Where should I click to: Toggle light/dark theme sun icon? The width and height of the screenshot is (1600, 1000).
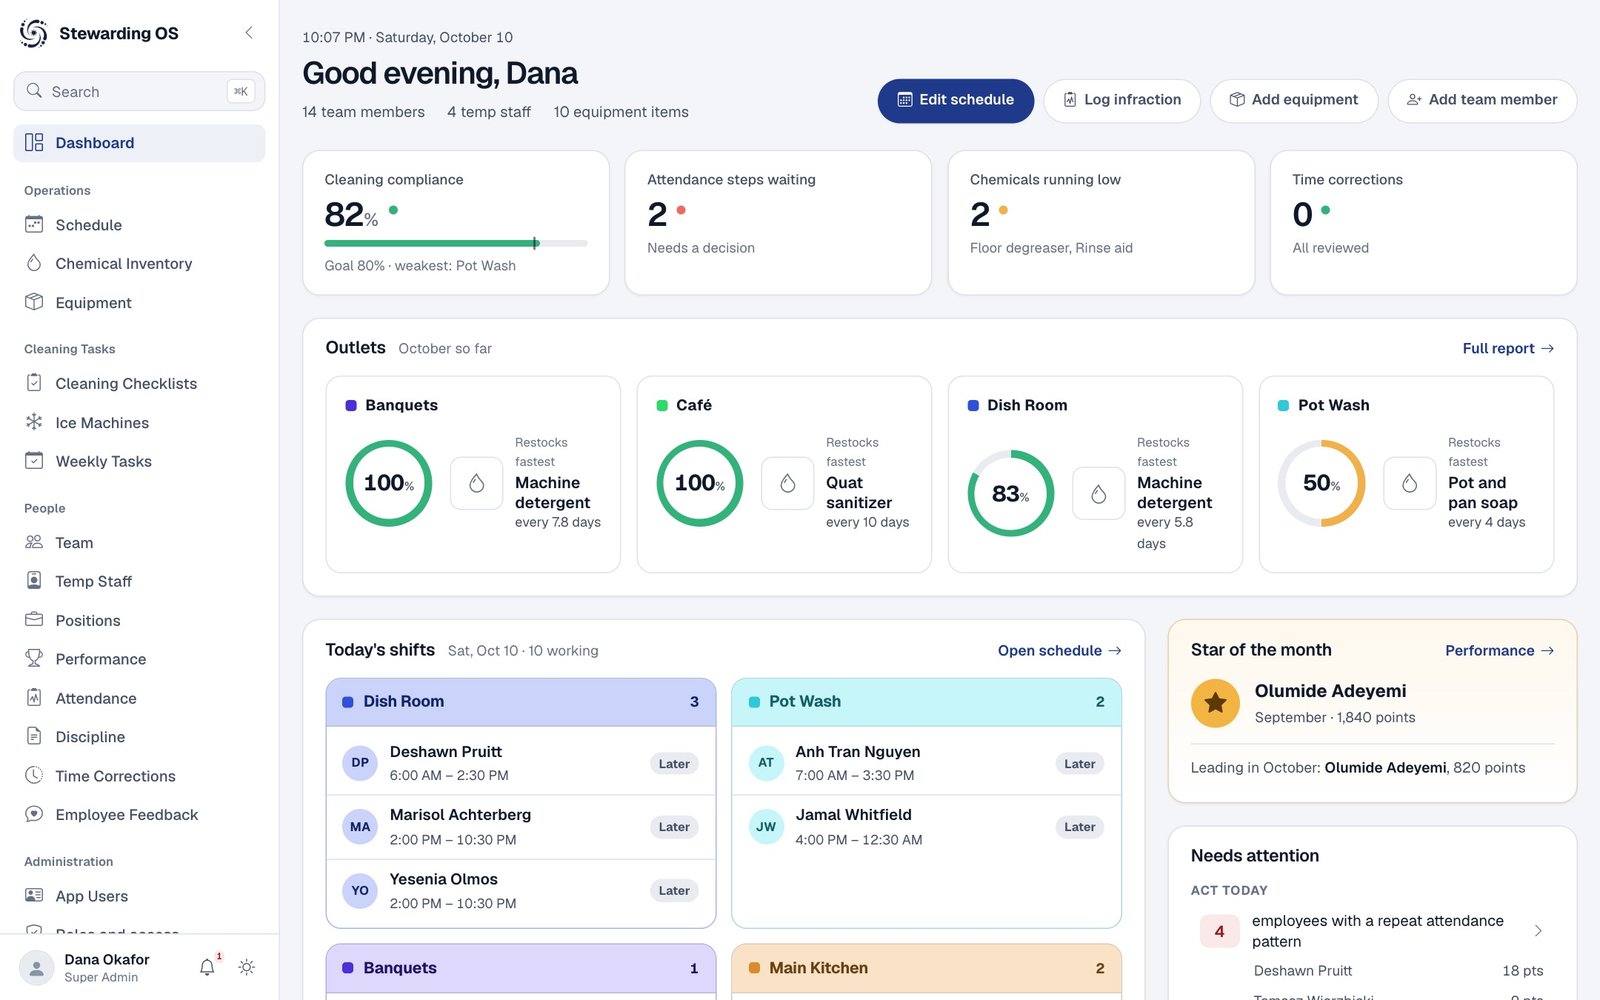point(247,967)
